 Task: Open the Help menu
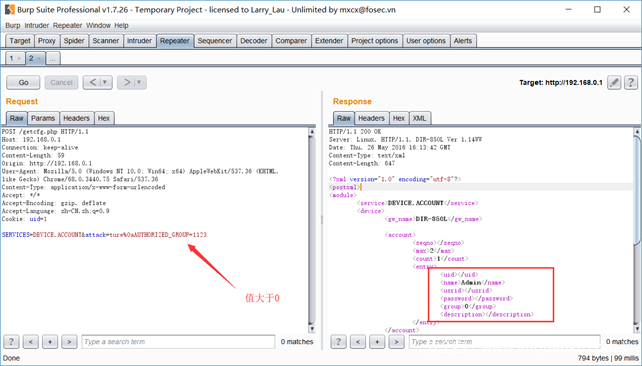[121, 25]
